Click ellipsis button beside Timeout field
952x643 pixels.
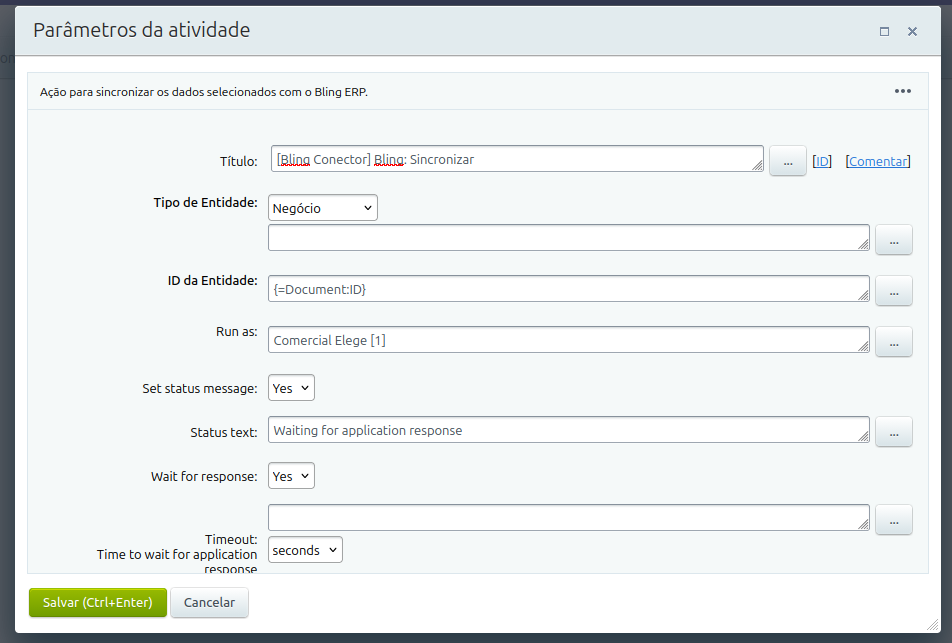[893, 519]
